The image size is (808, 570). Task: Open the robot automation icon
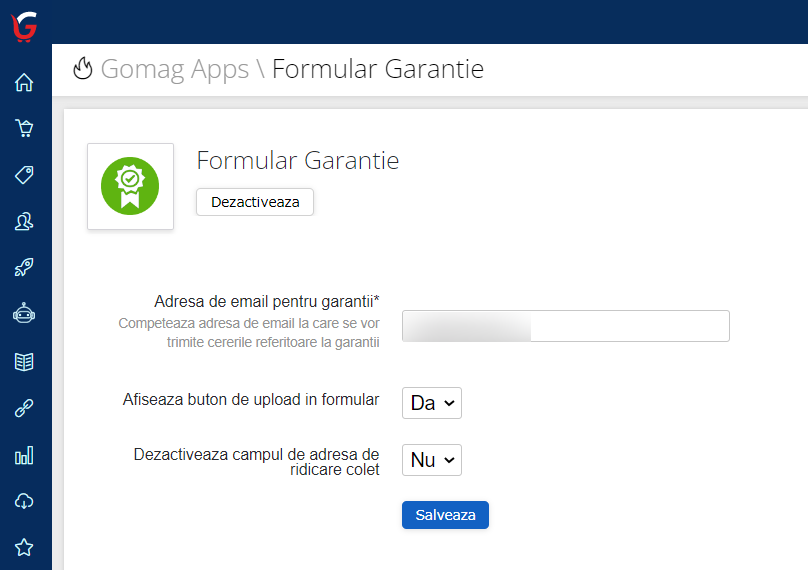(24, 313)
